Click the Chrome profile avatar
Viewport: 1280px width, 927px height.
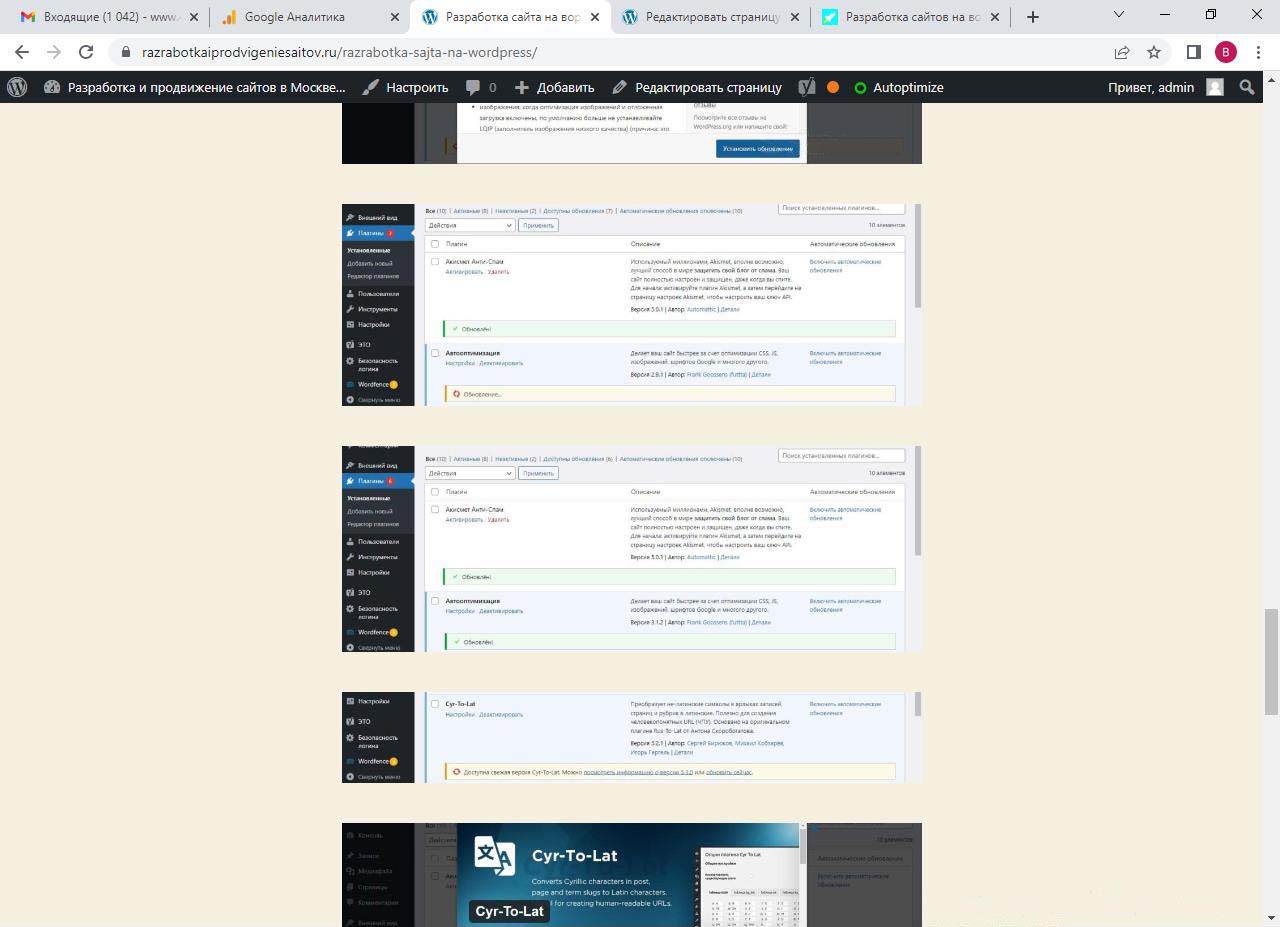click(x=1225, y=52)
